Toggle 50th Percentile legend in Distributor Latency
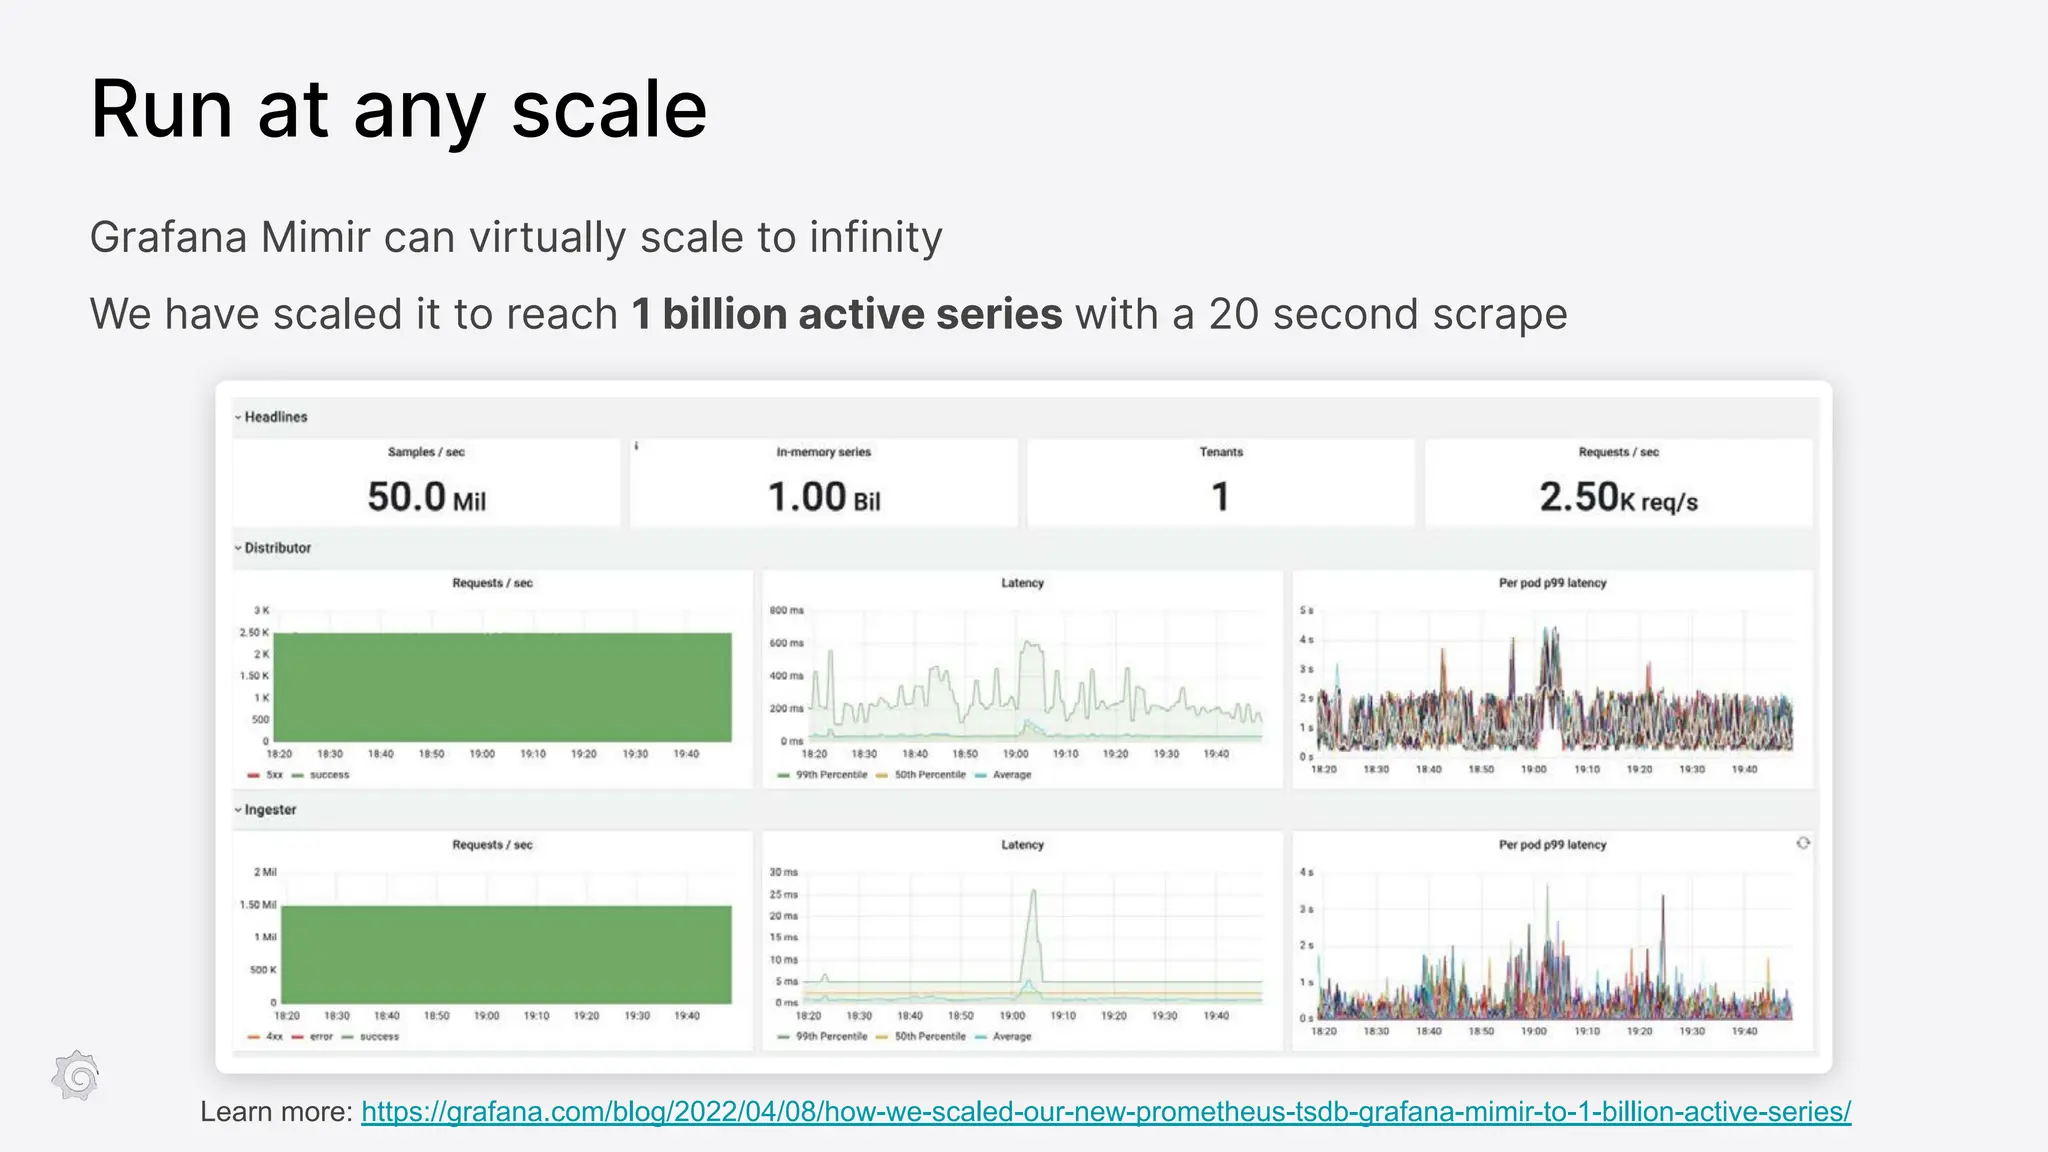 [x=921, y=775]
